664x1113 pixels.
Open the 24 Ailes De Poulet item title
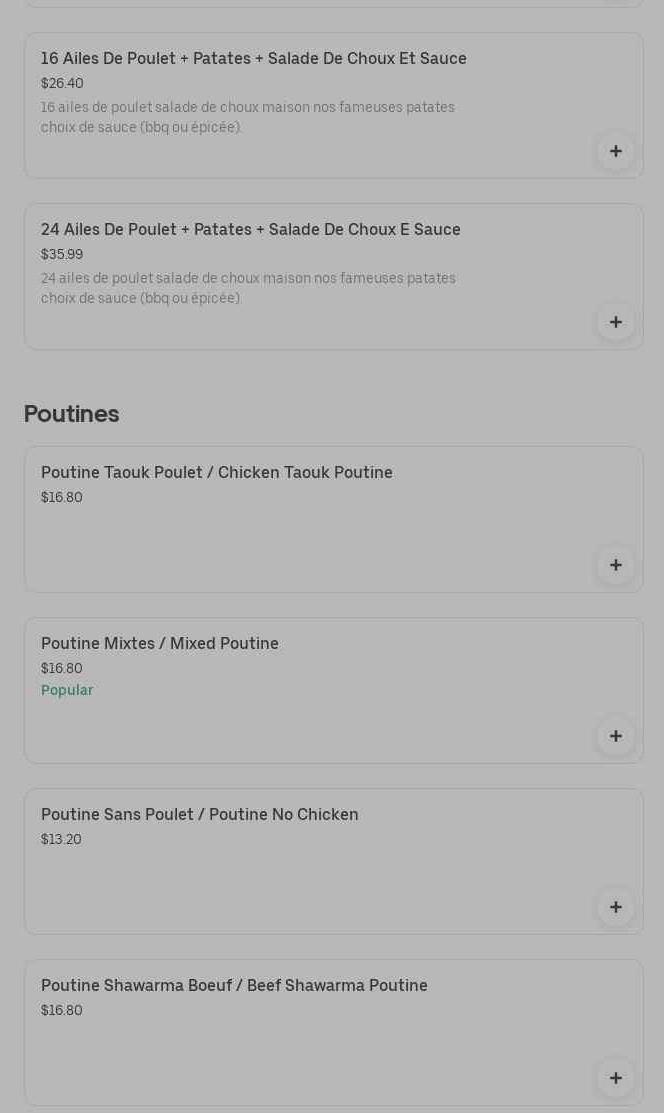[x=250, y=230]
